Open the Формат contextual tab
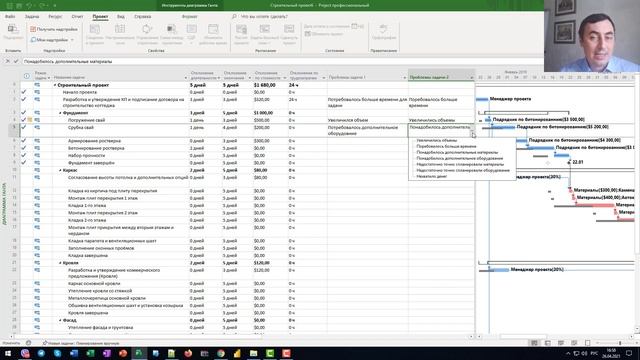 click(189, 17)
